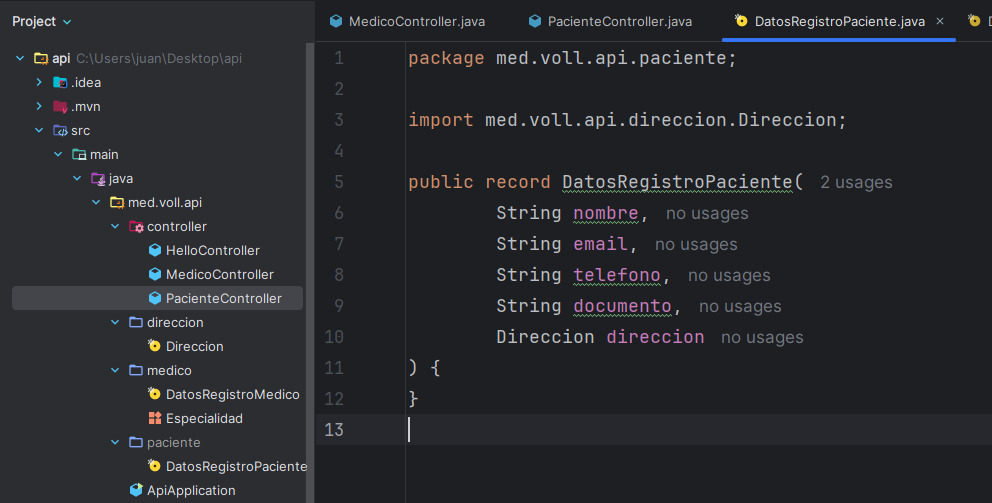The width and height of the screenshot is (992, 503).
Task: Click the PacienteController.java tab icon
Action: (x=535, y=22)
